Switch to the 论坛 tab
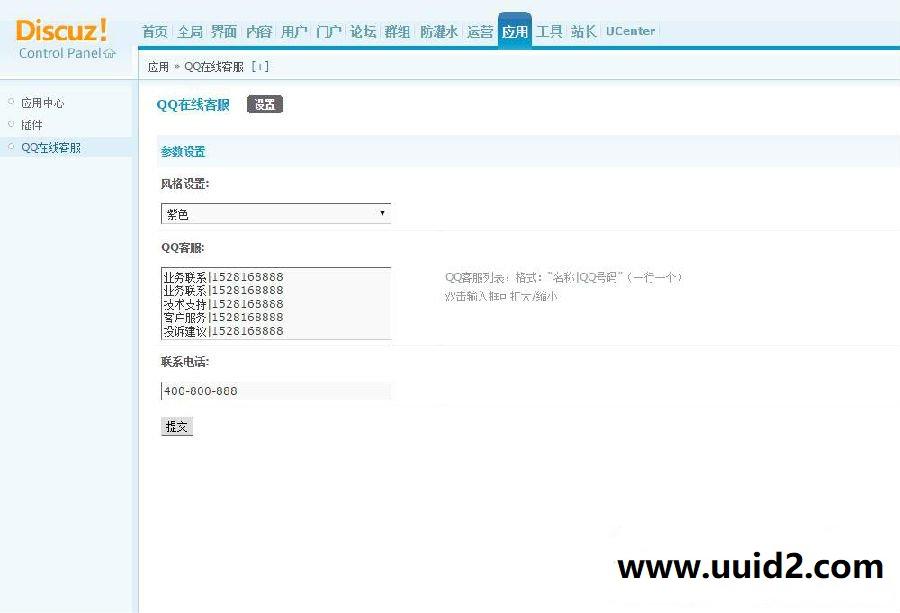Viewport: 900px width, 613px height. pyautogui.click(x=362, y=31)
